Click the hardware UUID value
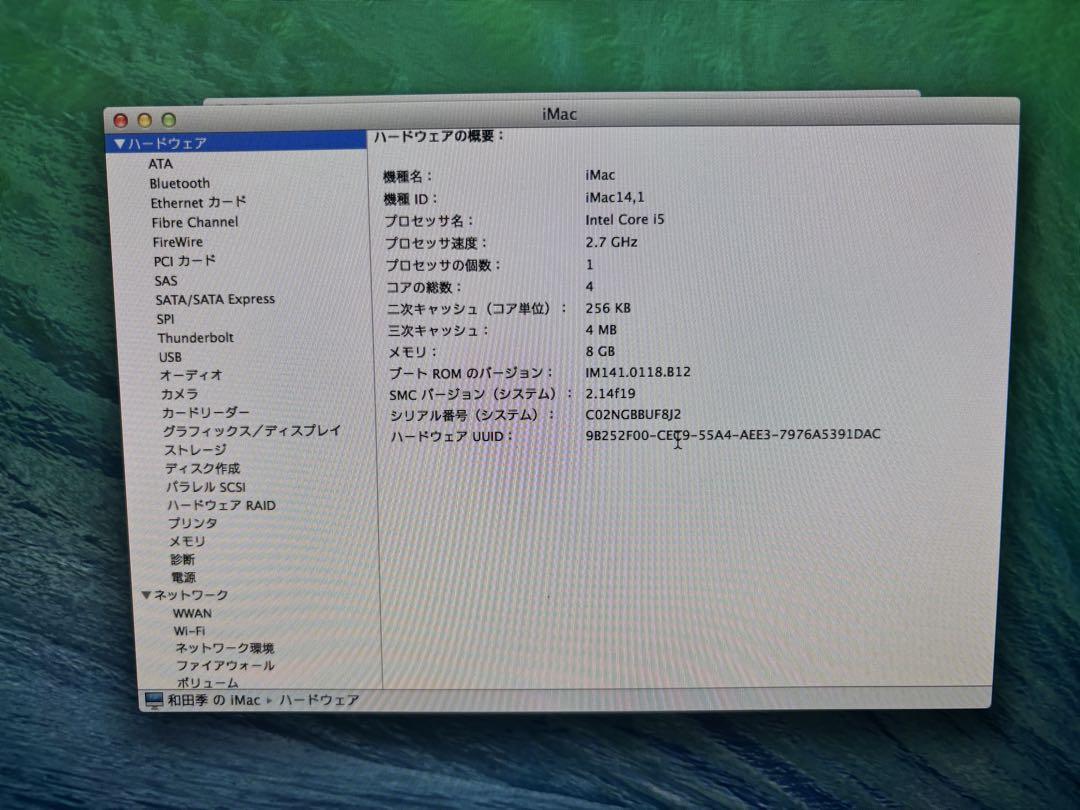 pos(733,435)
